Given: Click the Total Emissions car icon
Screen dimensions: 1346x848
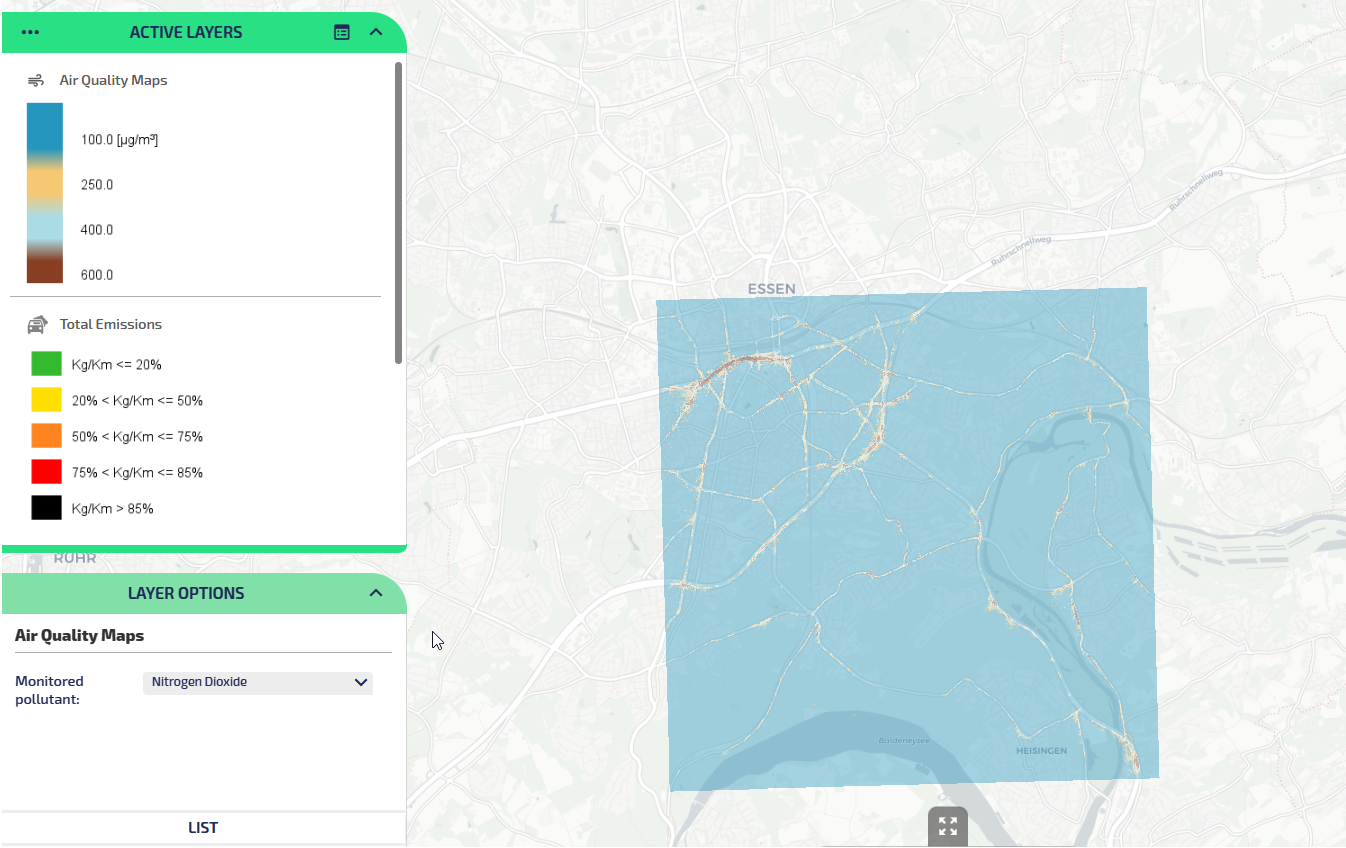Looking at the screenshot, I should click(37, 324).
